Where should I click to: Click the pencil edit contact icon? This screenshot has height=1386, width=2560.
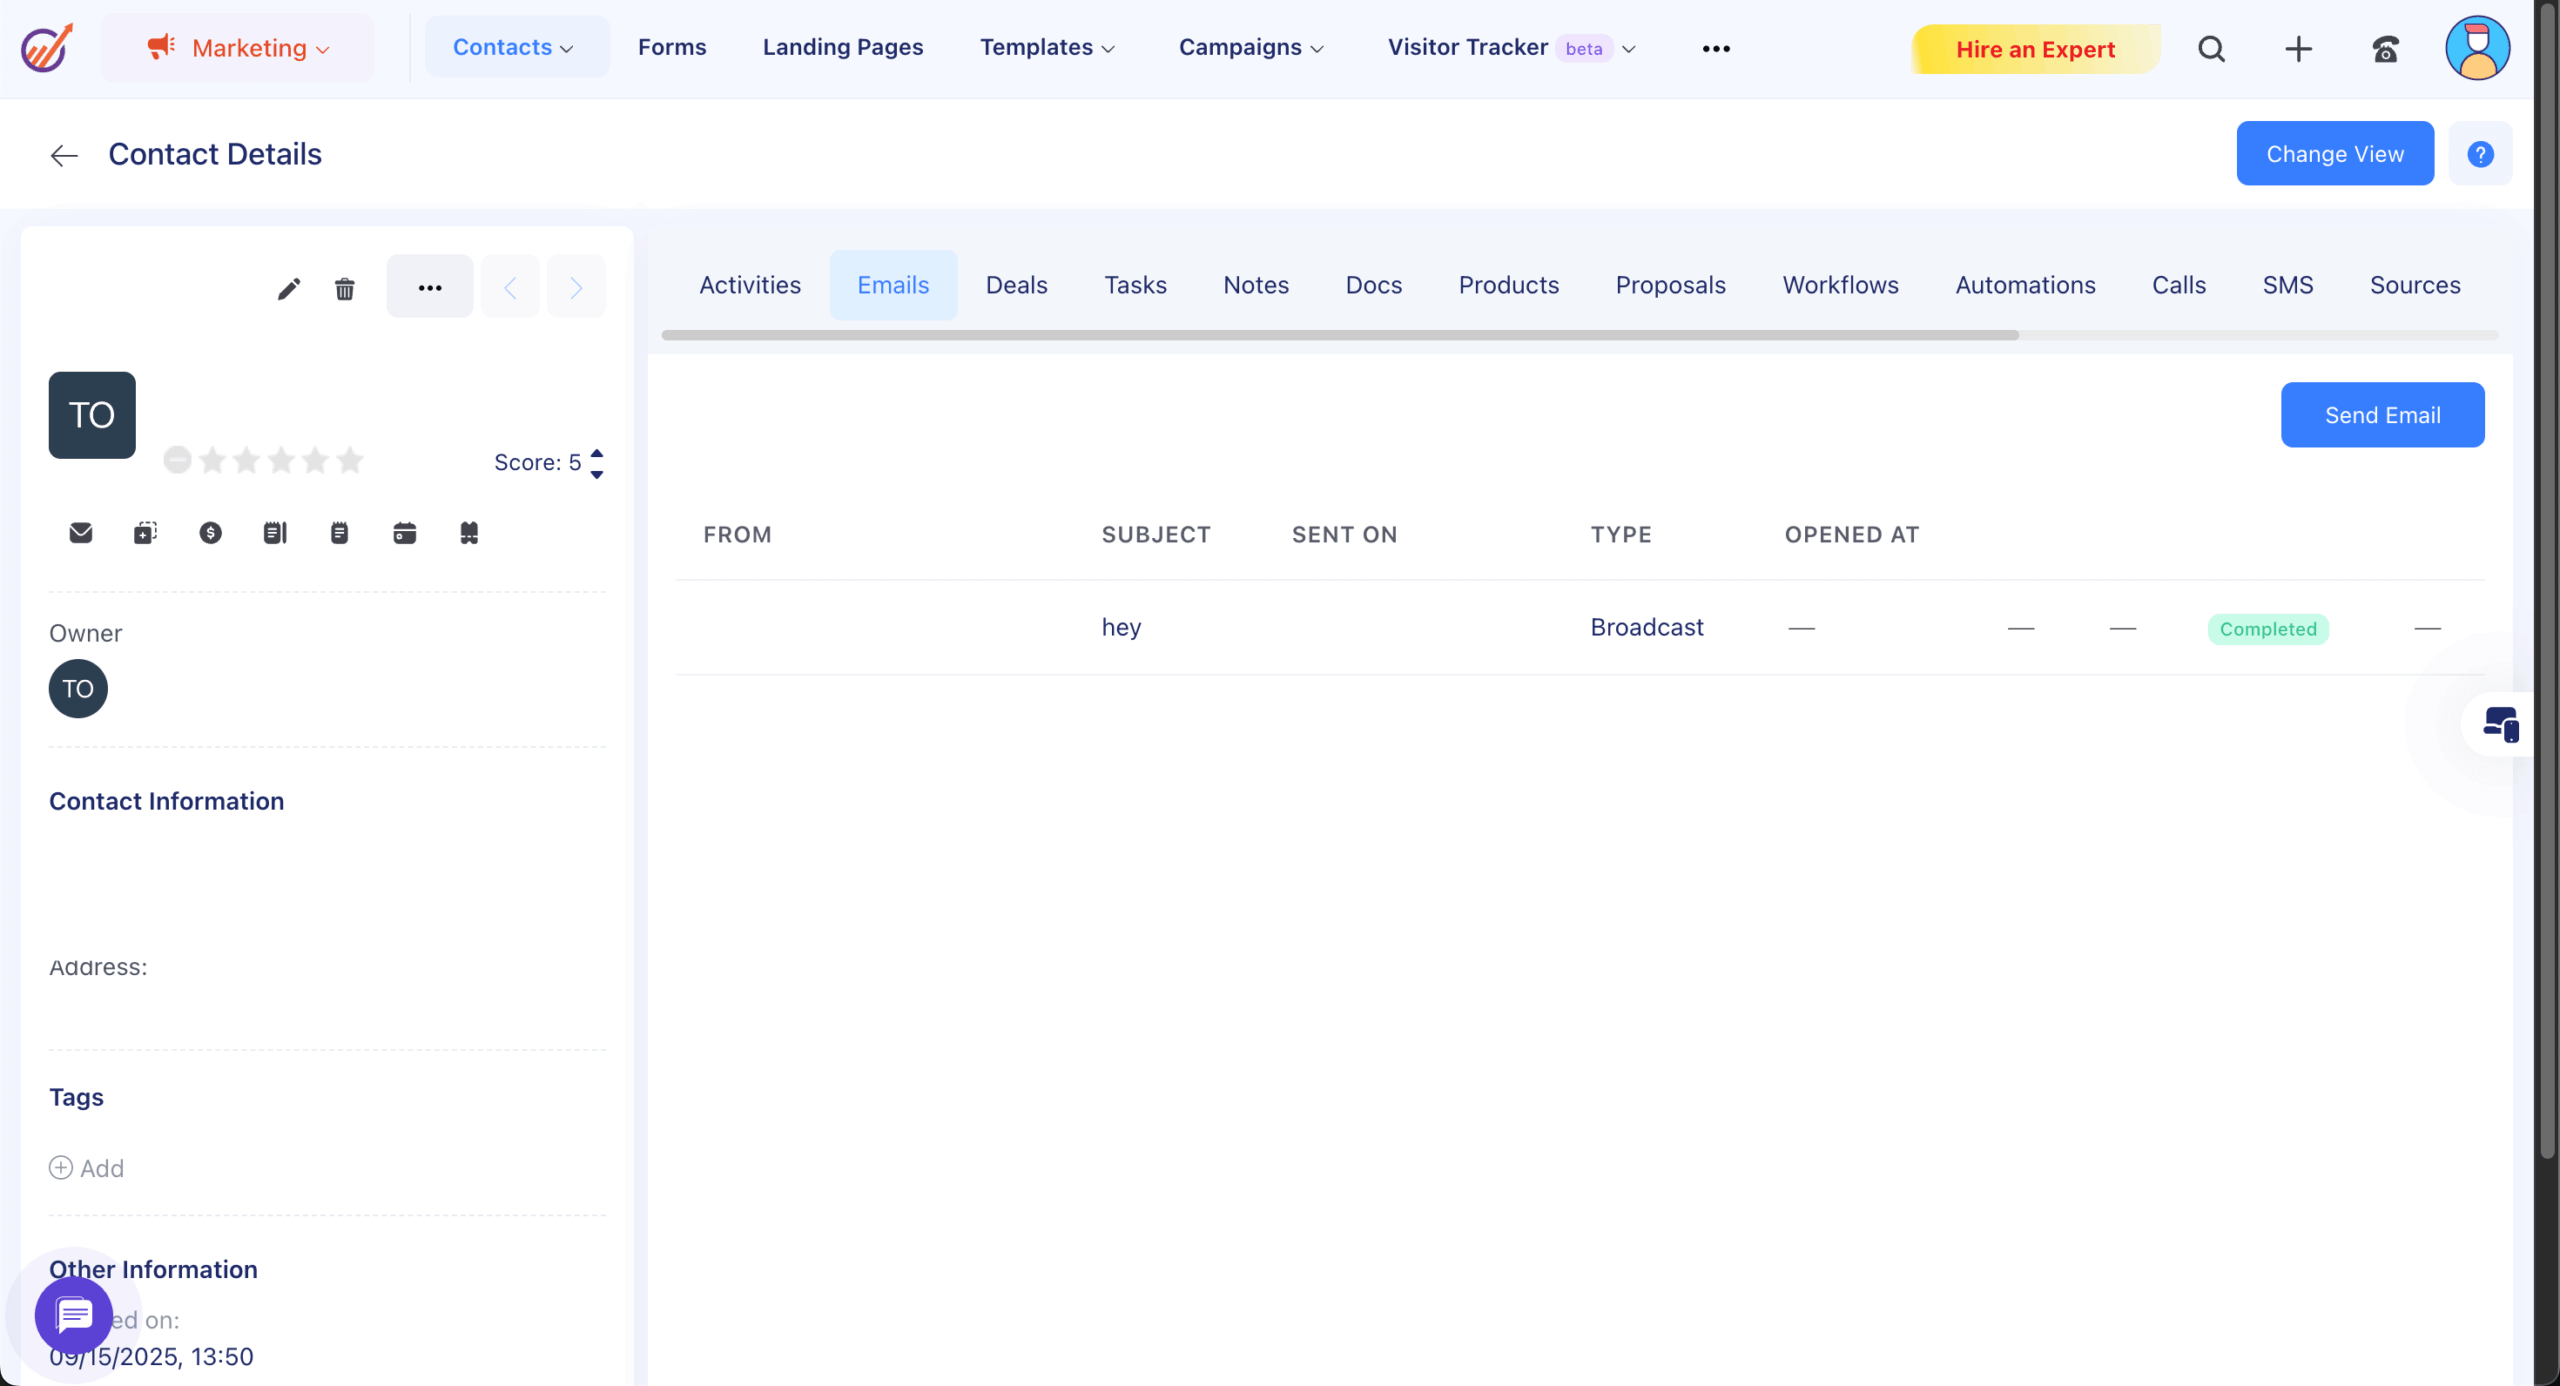click(288, 289)
